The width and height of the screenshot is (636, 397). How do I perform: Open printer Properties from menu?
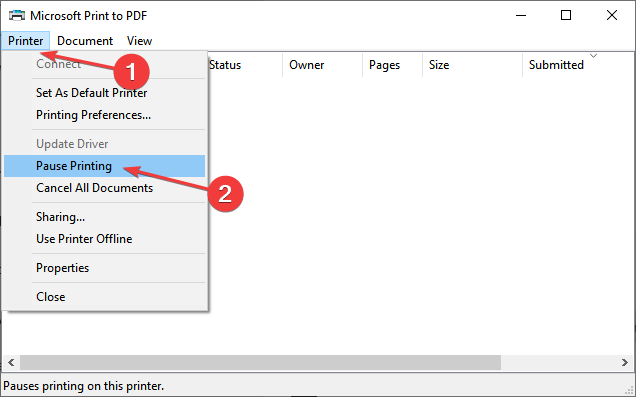[105, 268]
